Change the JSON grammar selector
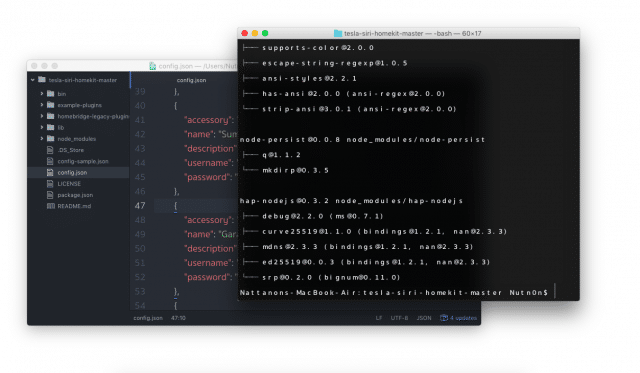640x373 pixels. click(x=424, y=318)
